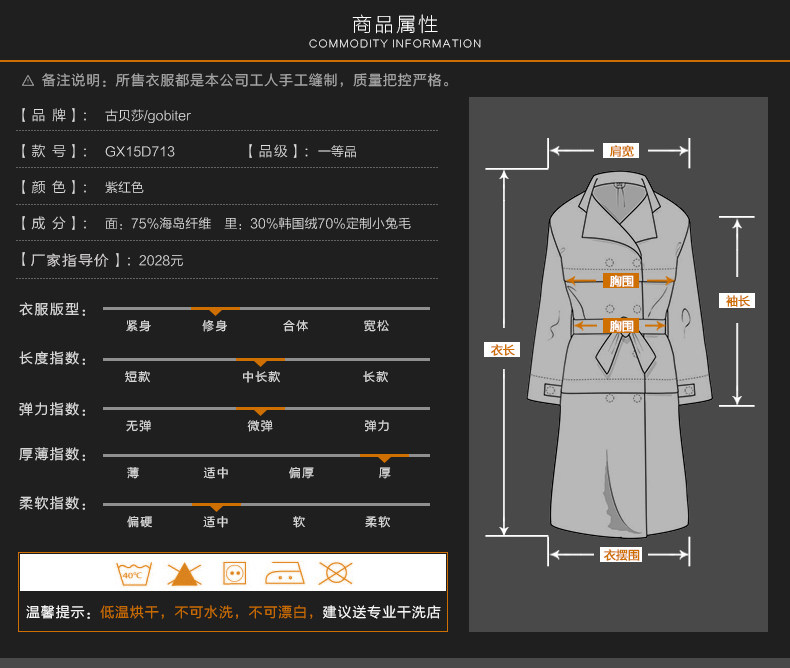Click the brand name 古贝莎/gobiter
Screen dimensions: 790x668
point(148,116)
